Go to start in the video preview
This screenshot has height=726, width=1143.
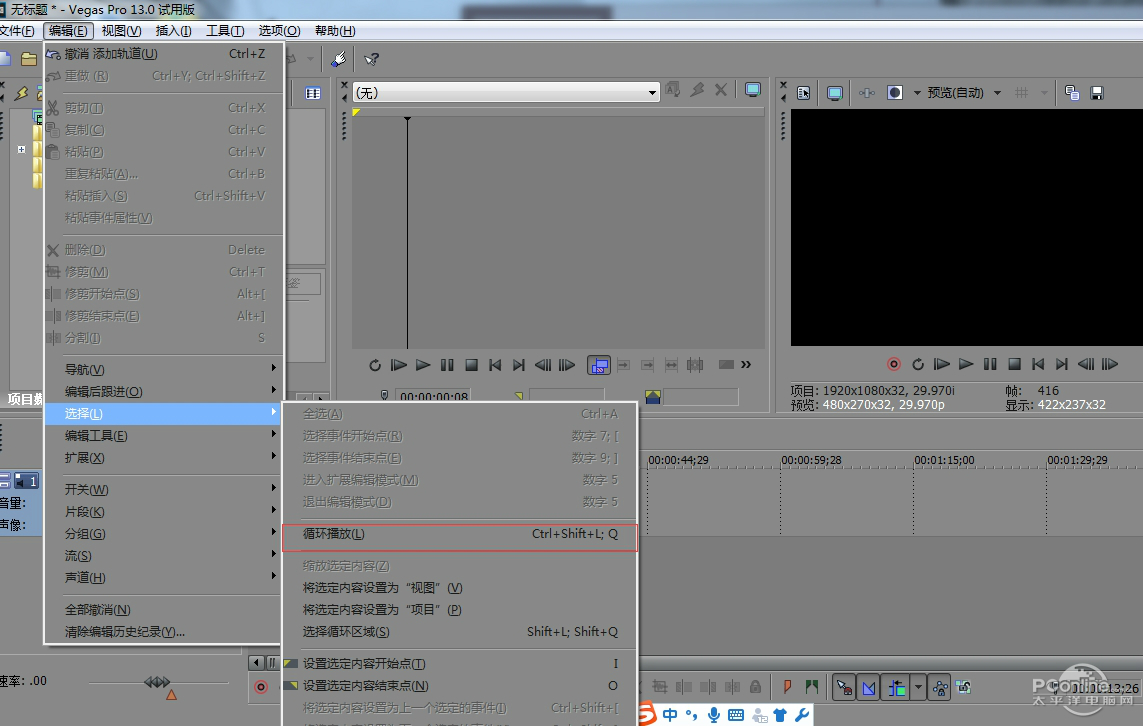click(1038, 364)
